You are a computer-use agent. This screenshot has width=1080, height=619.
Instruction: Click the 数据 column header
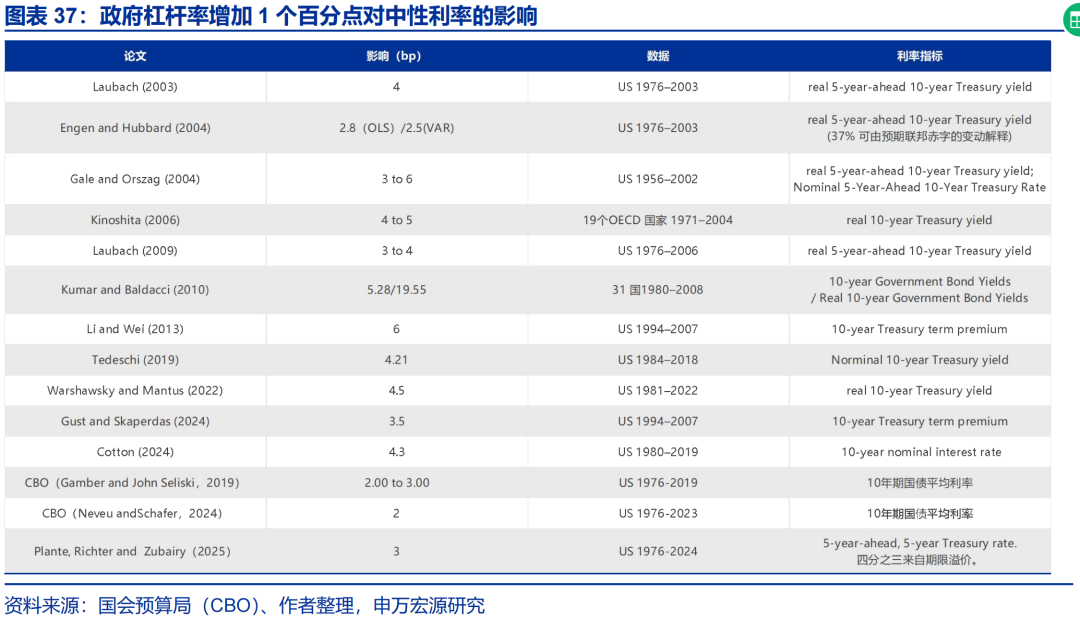point(658,56)
